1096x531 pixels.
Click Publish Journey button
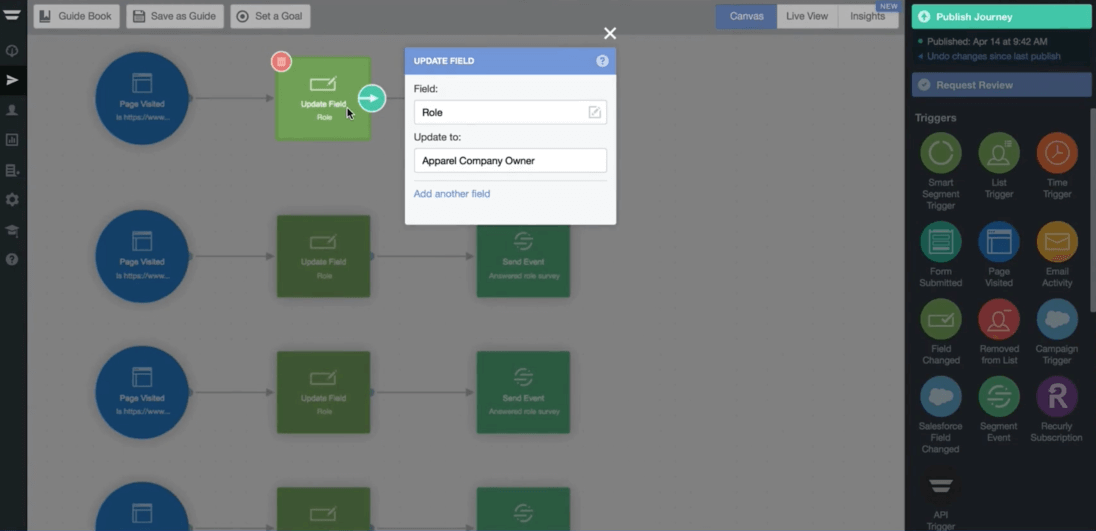click(1001, 17)
